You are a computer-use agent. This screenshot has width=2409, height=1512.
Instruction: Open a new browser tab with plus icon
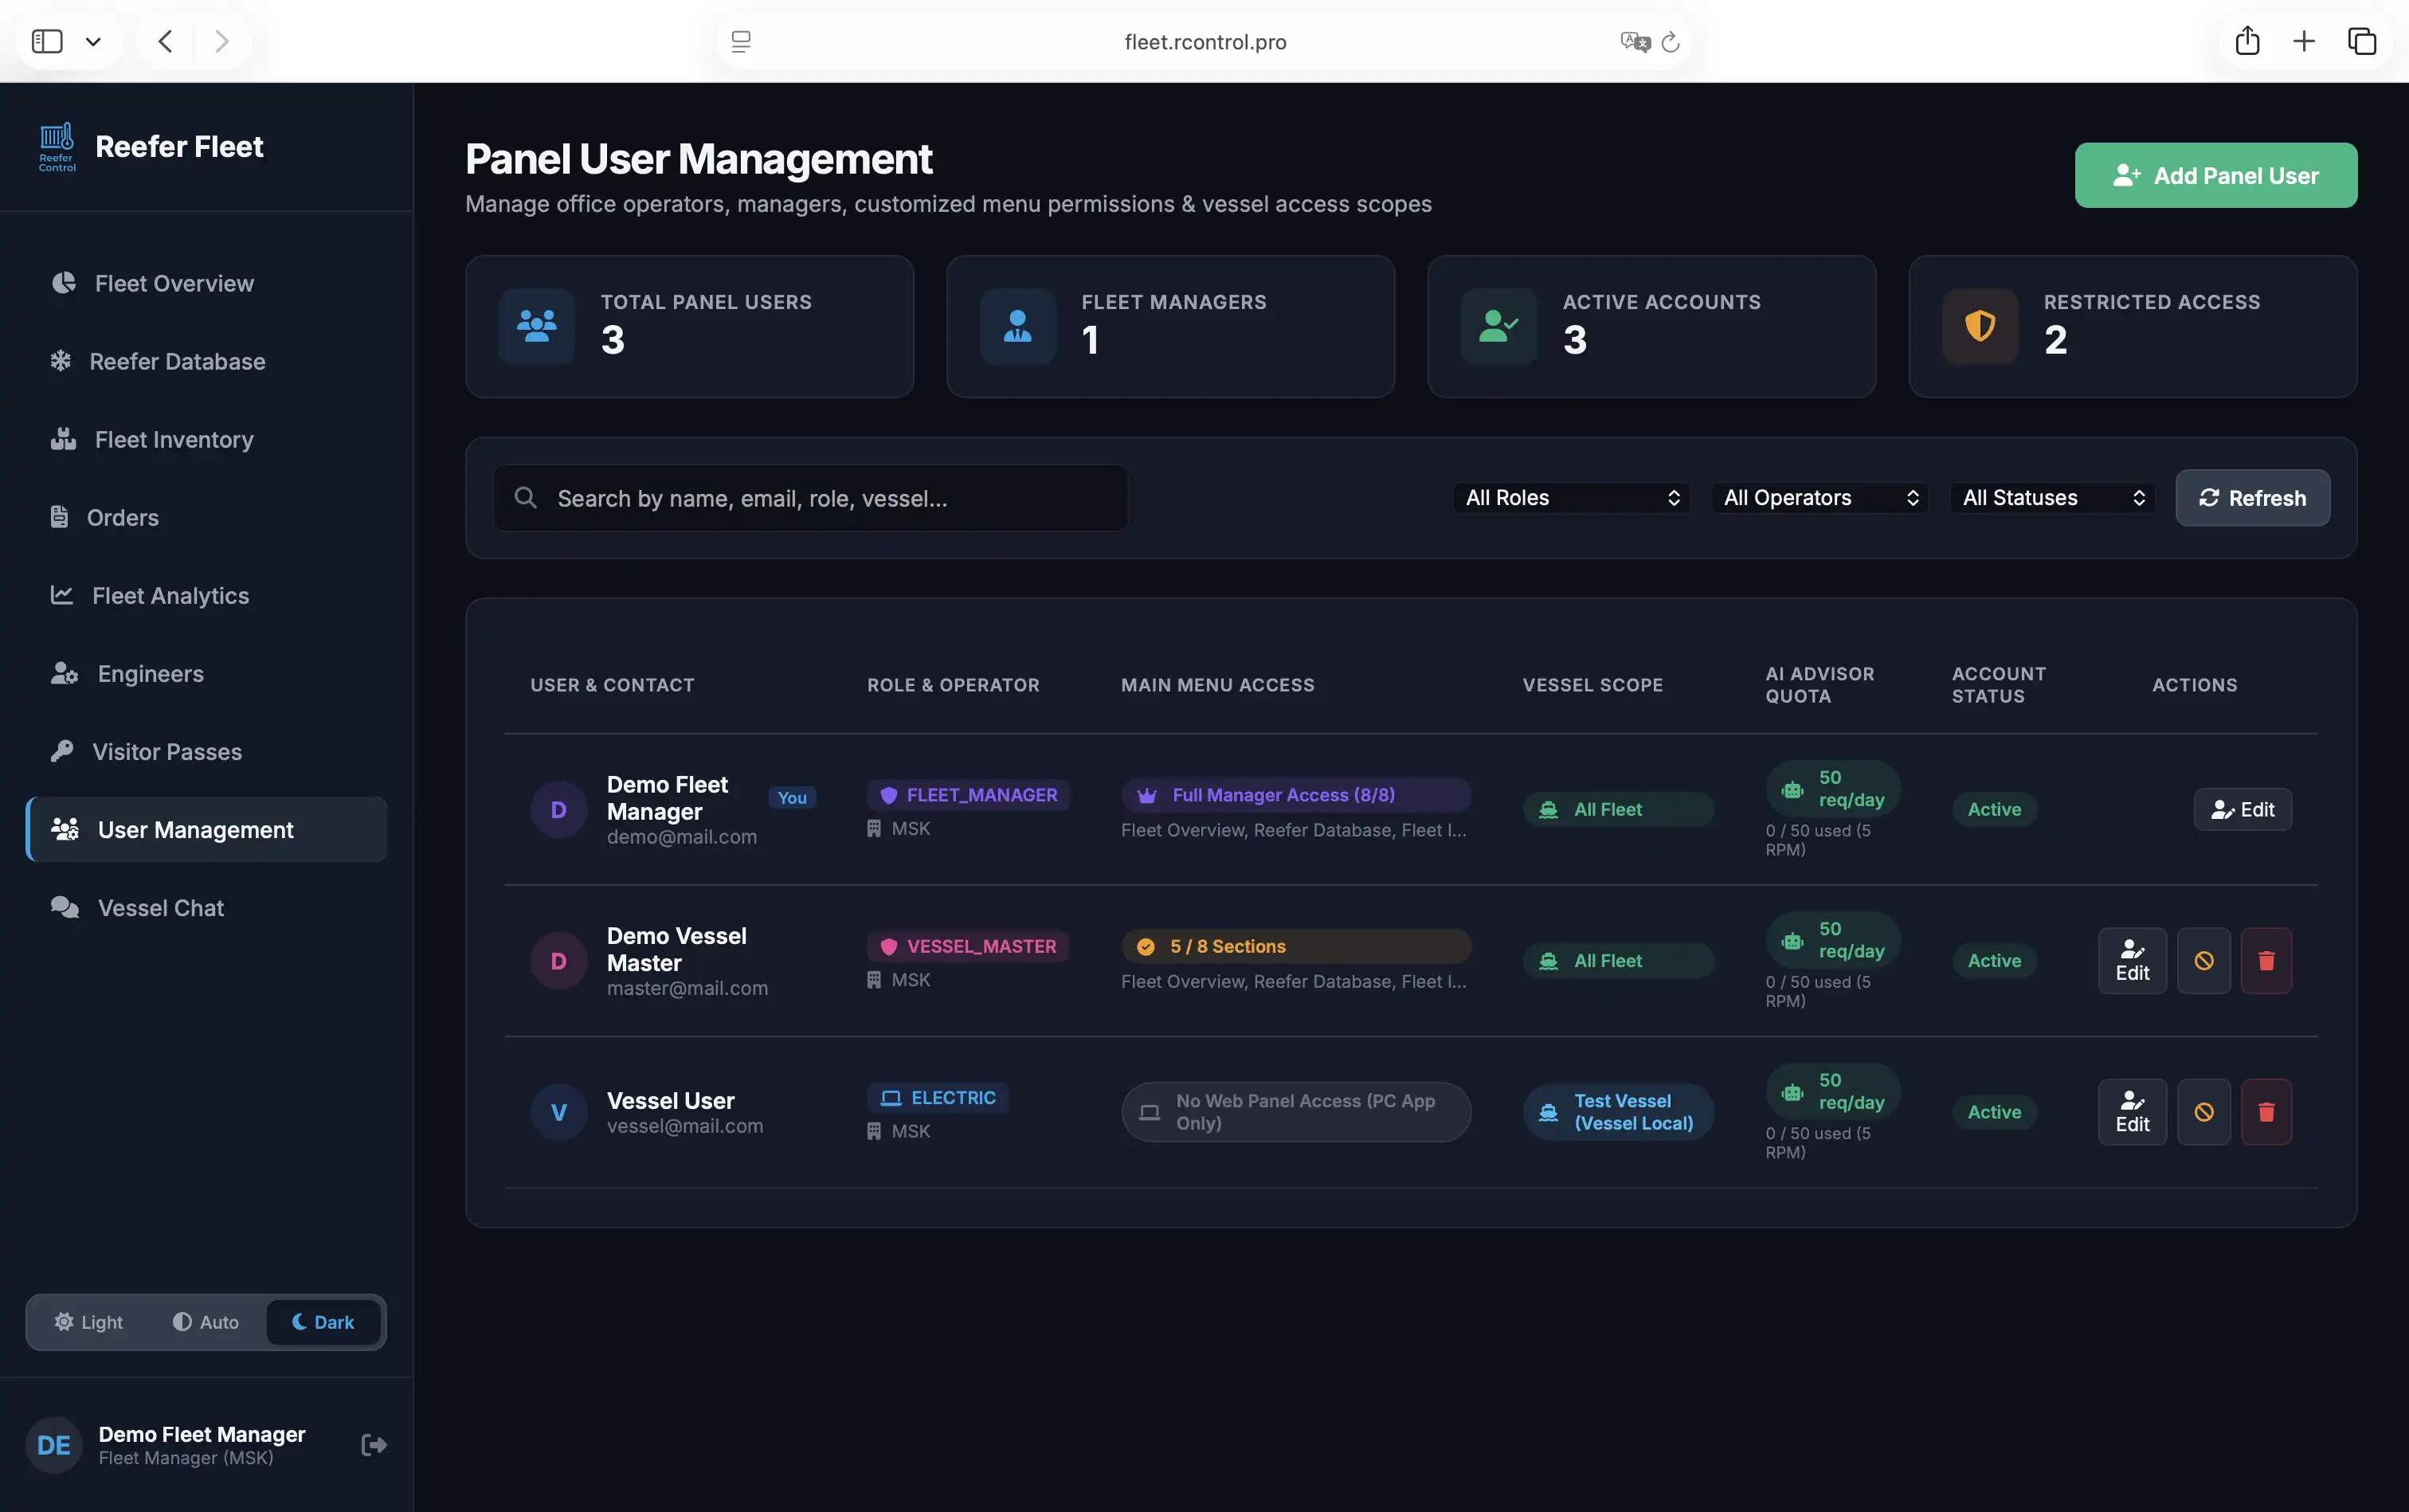pyautogui.click(x=2304, y=41)
